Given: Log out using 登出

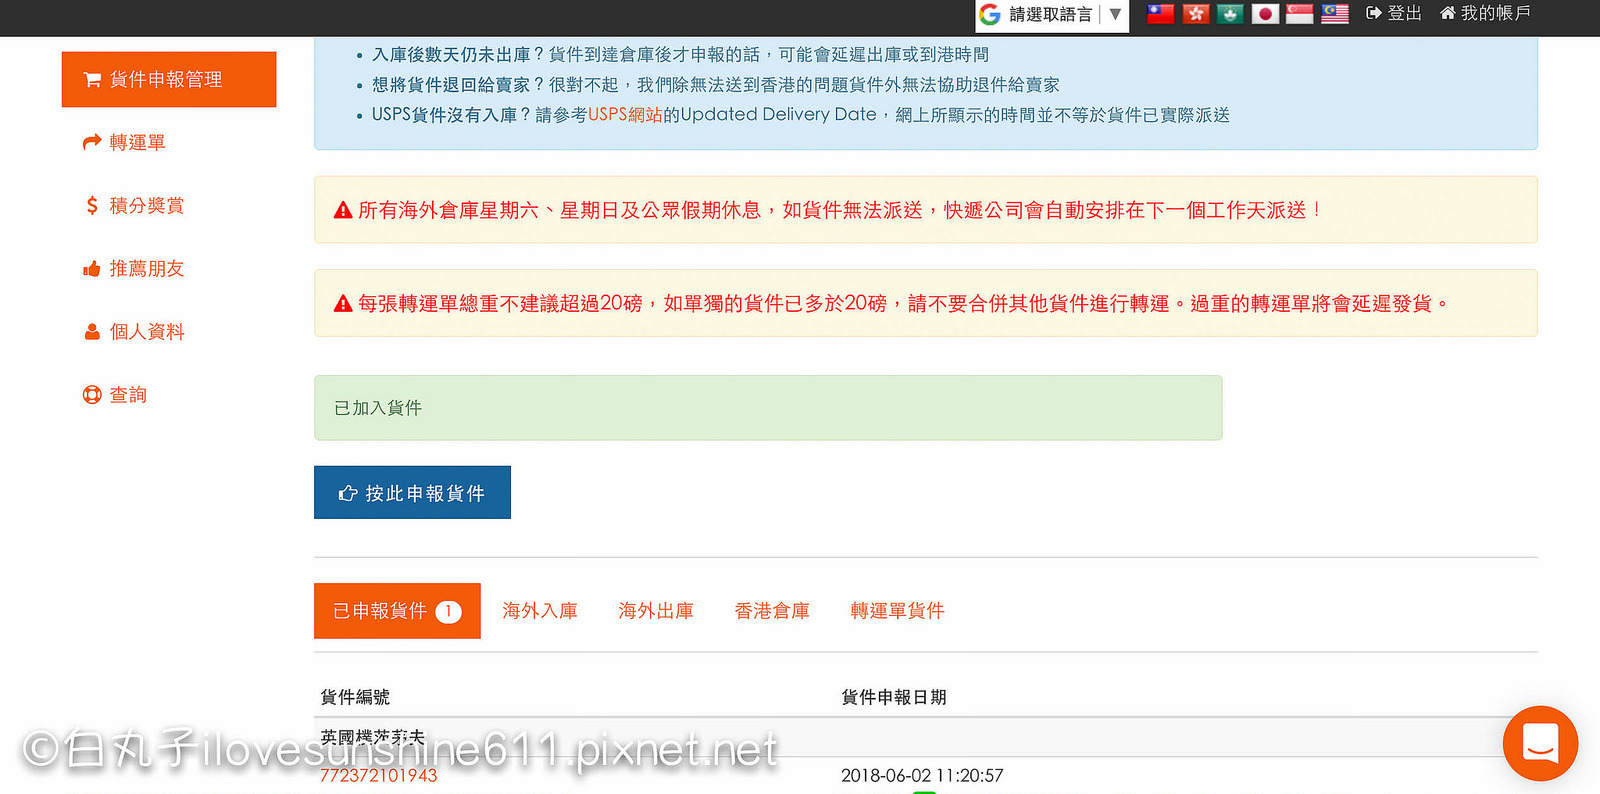Looking at the screenshot, I should 1394,13.
